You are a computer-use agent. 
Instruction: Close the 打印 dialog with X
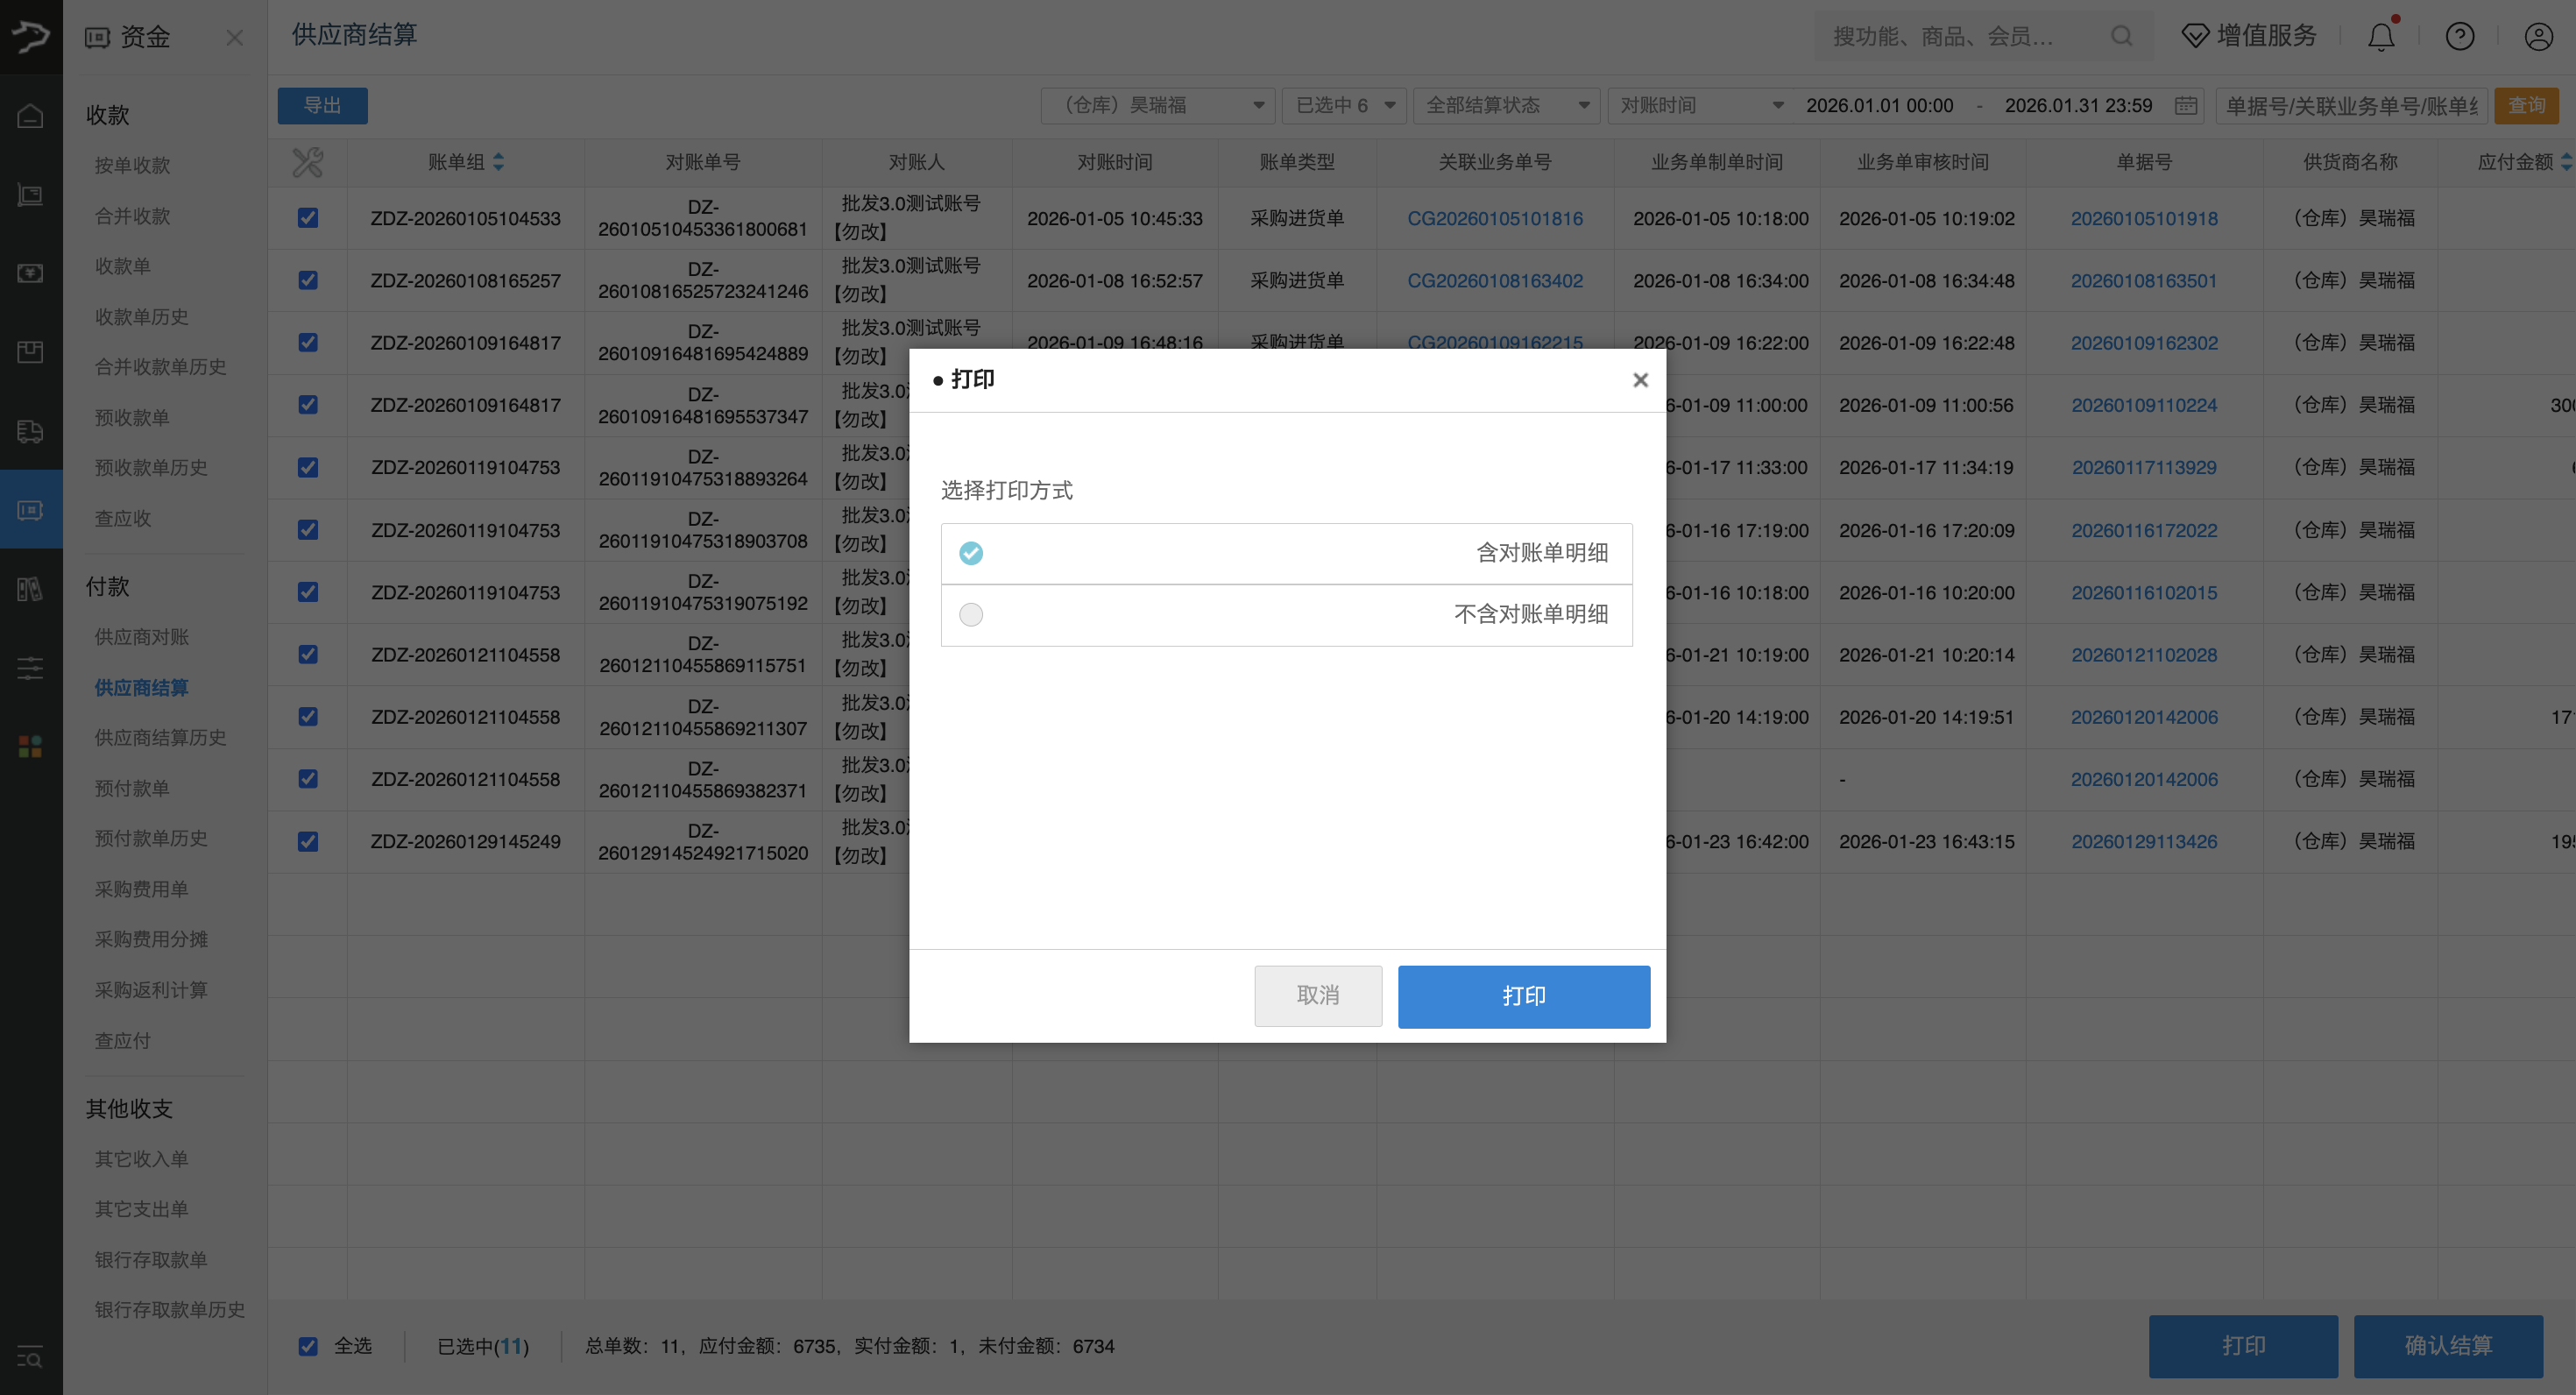click(x=1640, y=380)
